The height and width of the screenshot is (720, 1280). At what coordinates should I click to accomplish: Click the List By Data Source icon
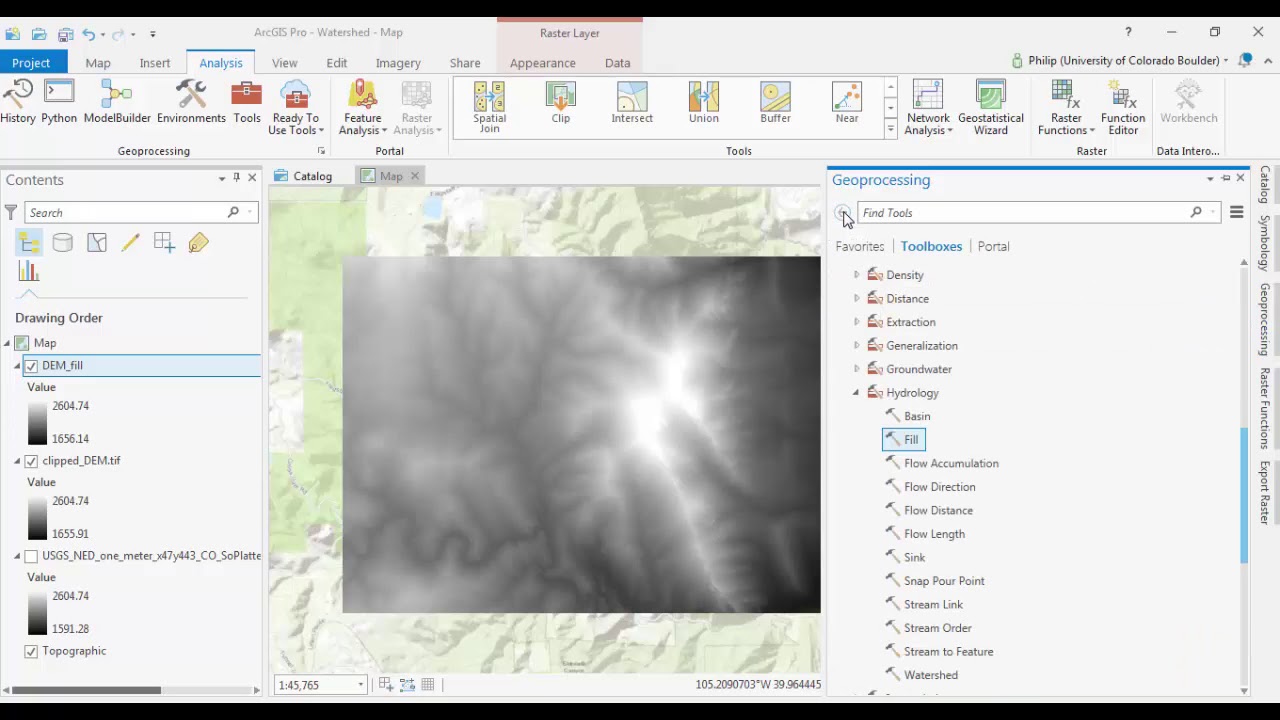(x=62, y=243)
